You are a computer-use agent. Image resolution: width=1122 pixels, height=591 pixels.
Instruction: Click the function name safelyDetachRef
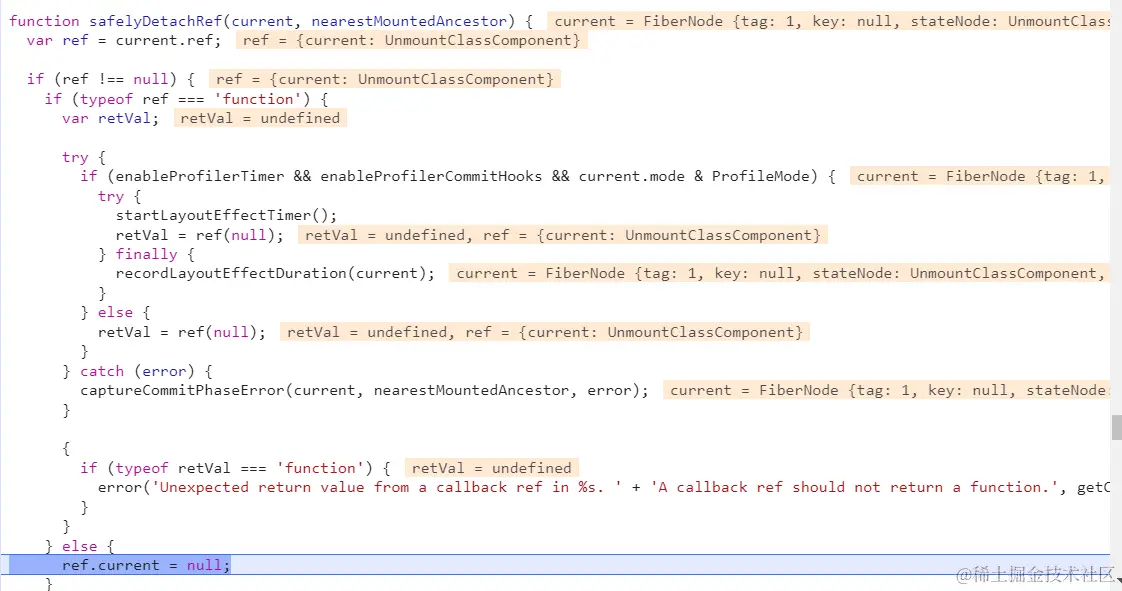(155, 21)
